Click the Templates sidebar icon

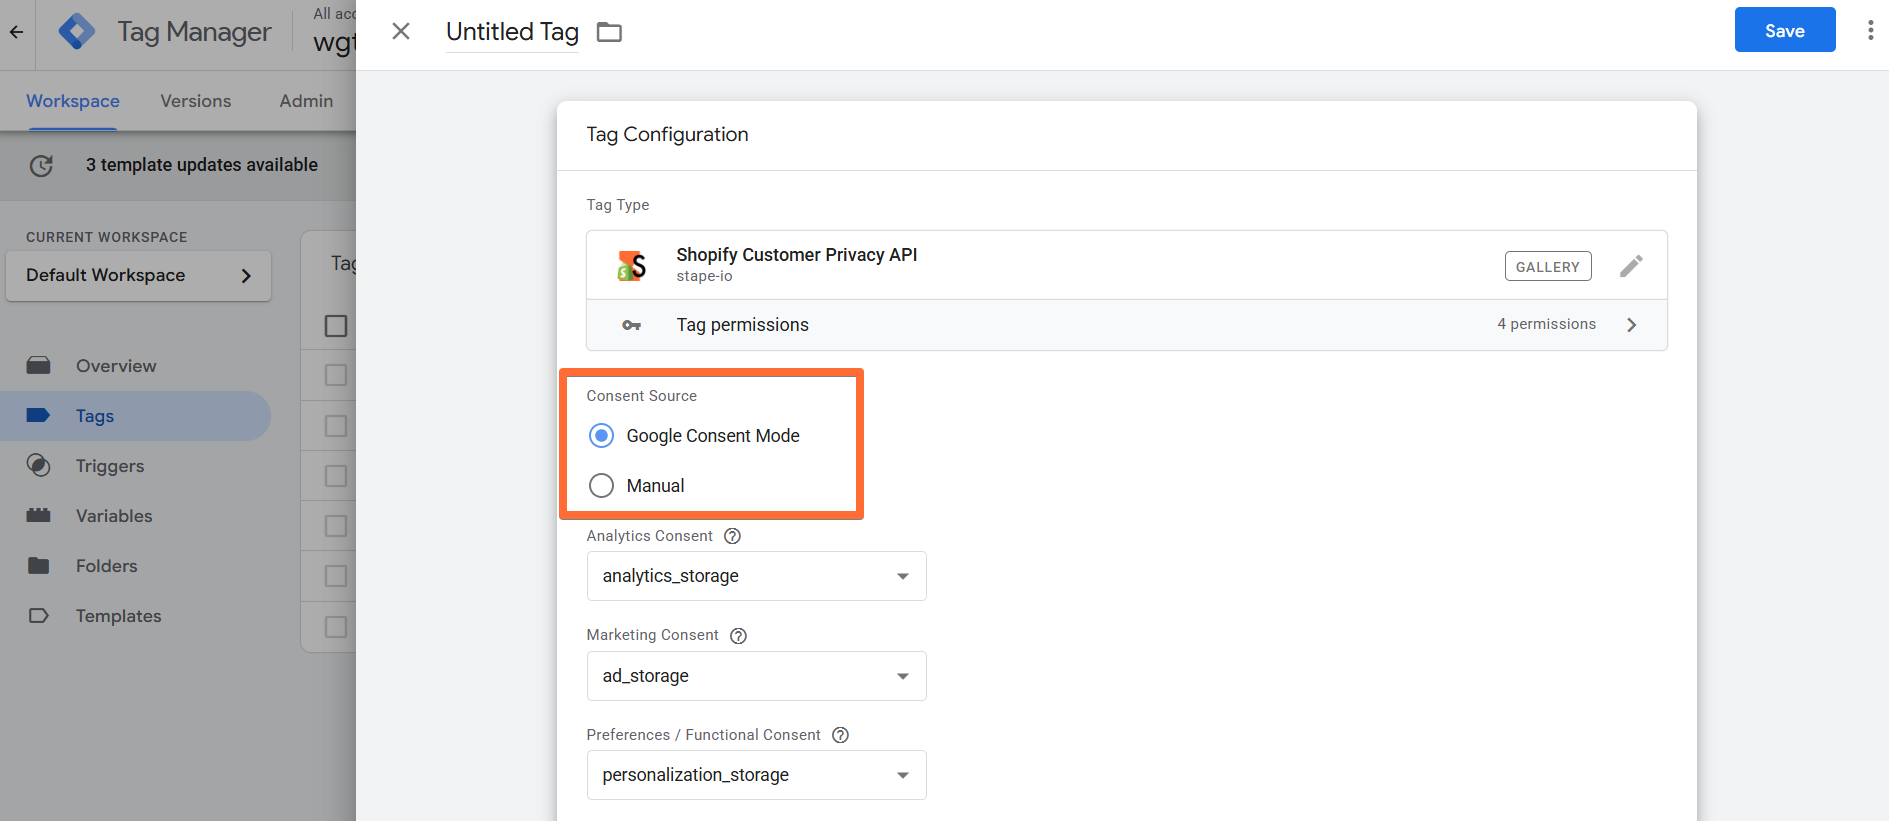[39, 615]
